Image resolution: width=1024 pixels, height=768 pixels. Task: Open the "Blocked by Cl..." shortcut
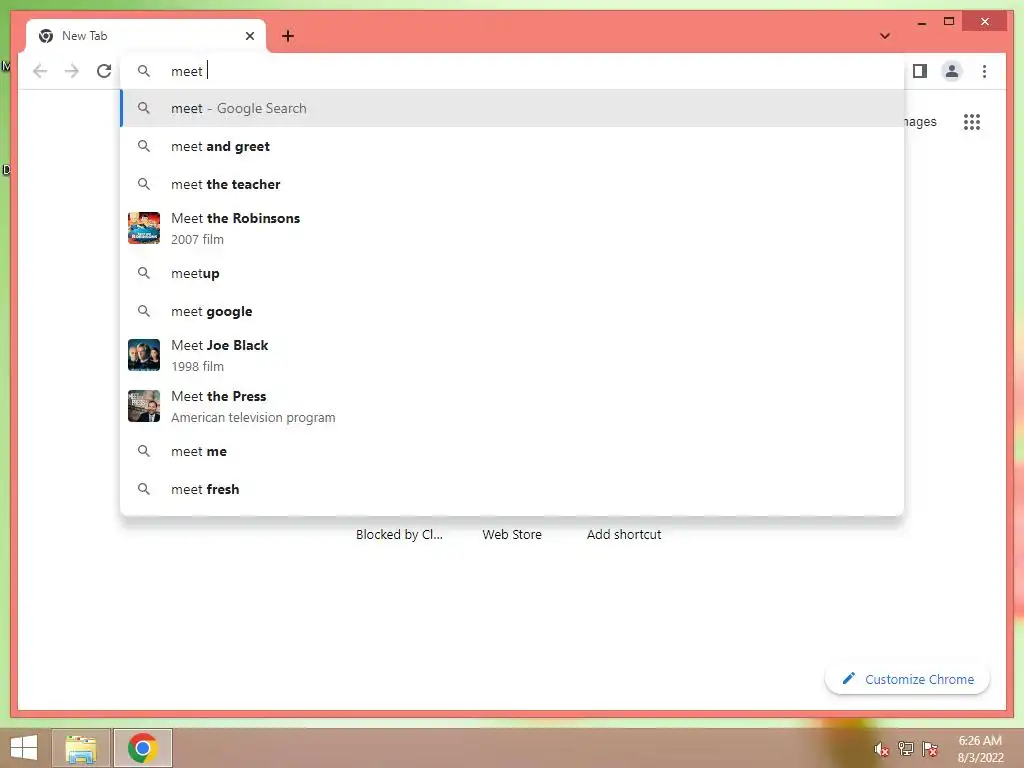(x=399, y=534)
